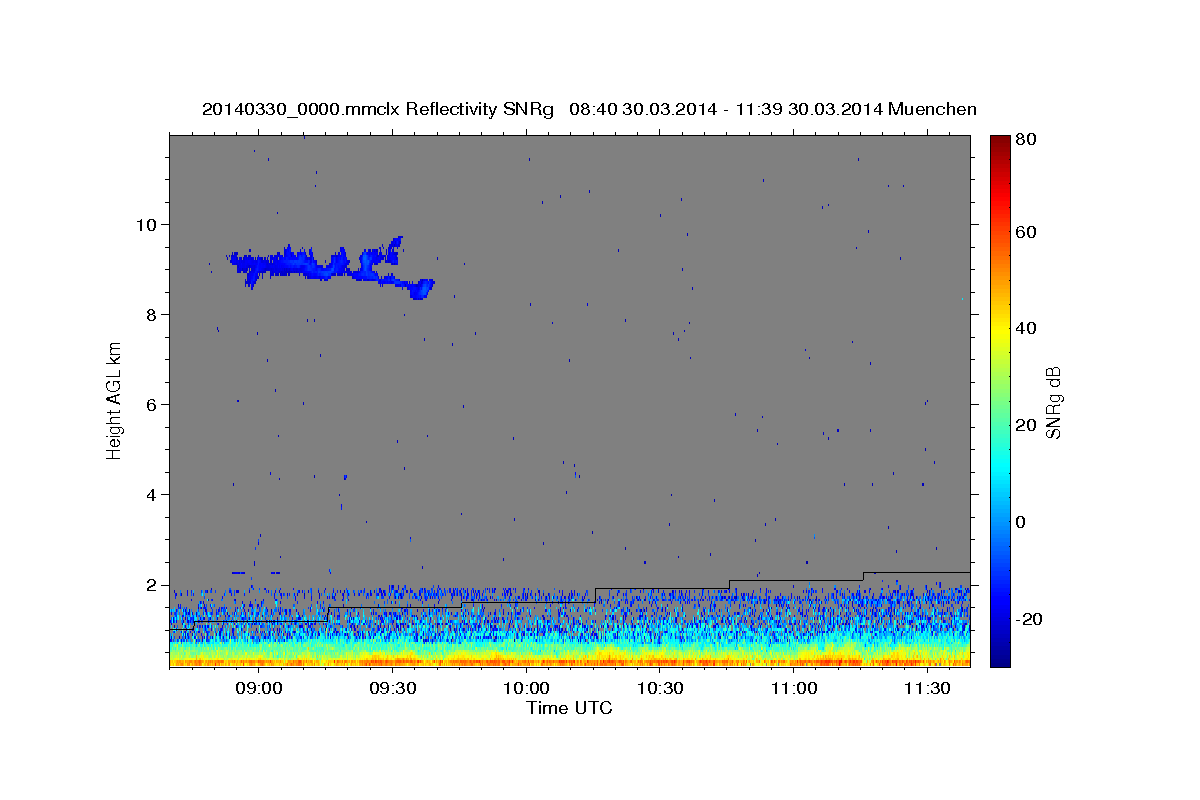Click the orange-red ground reflectivity band
1200x800 pixels.
click(569, 661)
